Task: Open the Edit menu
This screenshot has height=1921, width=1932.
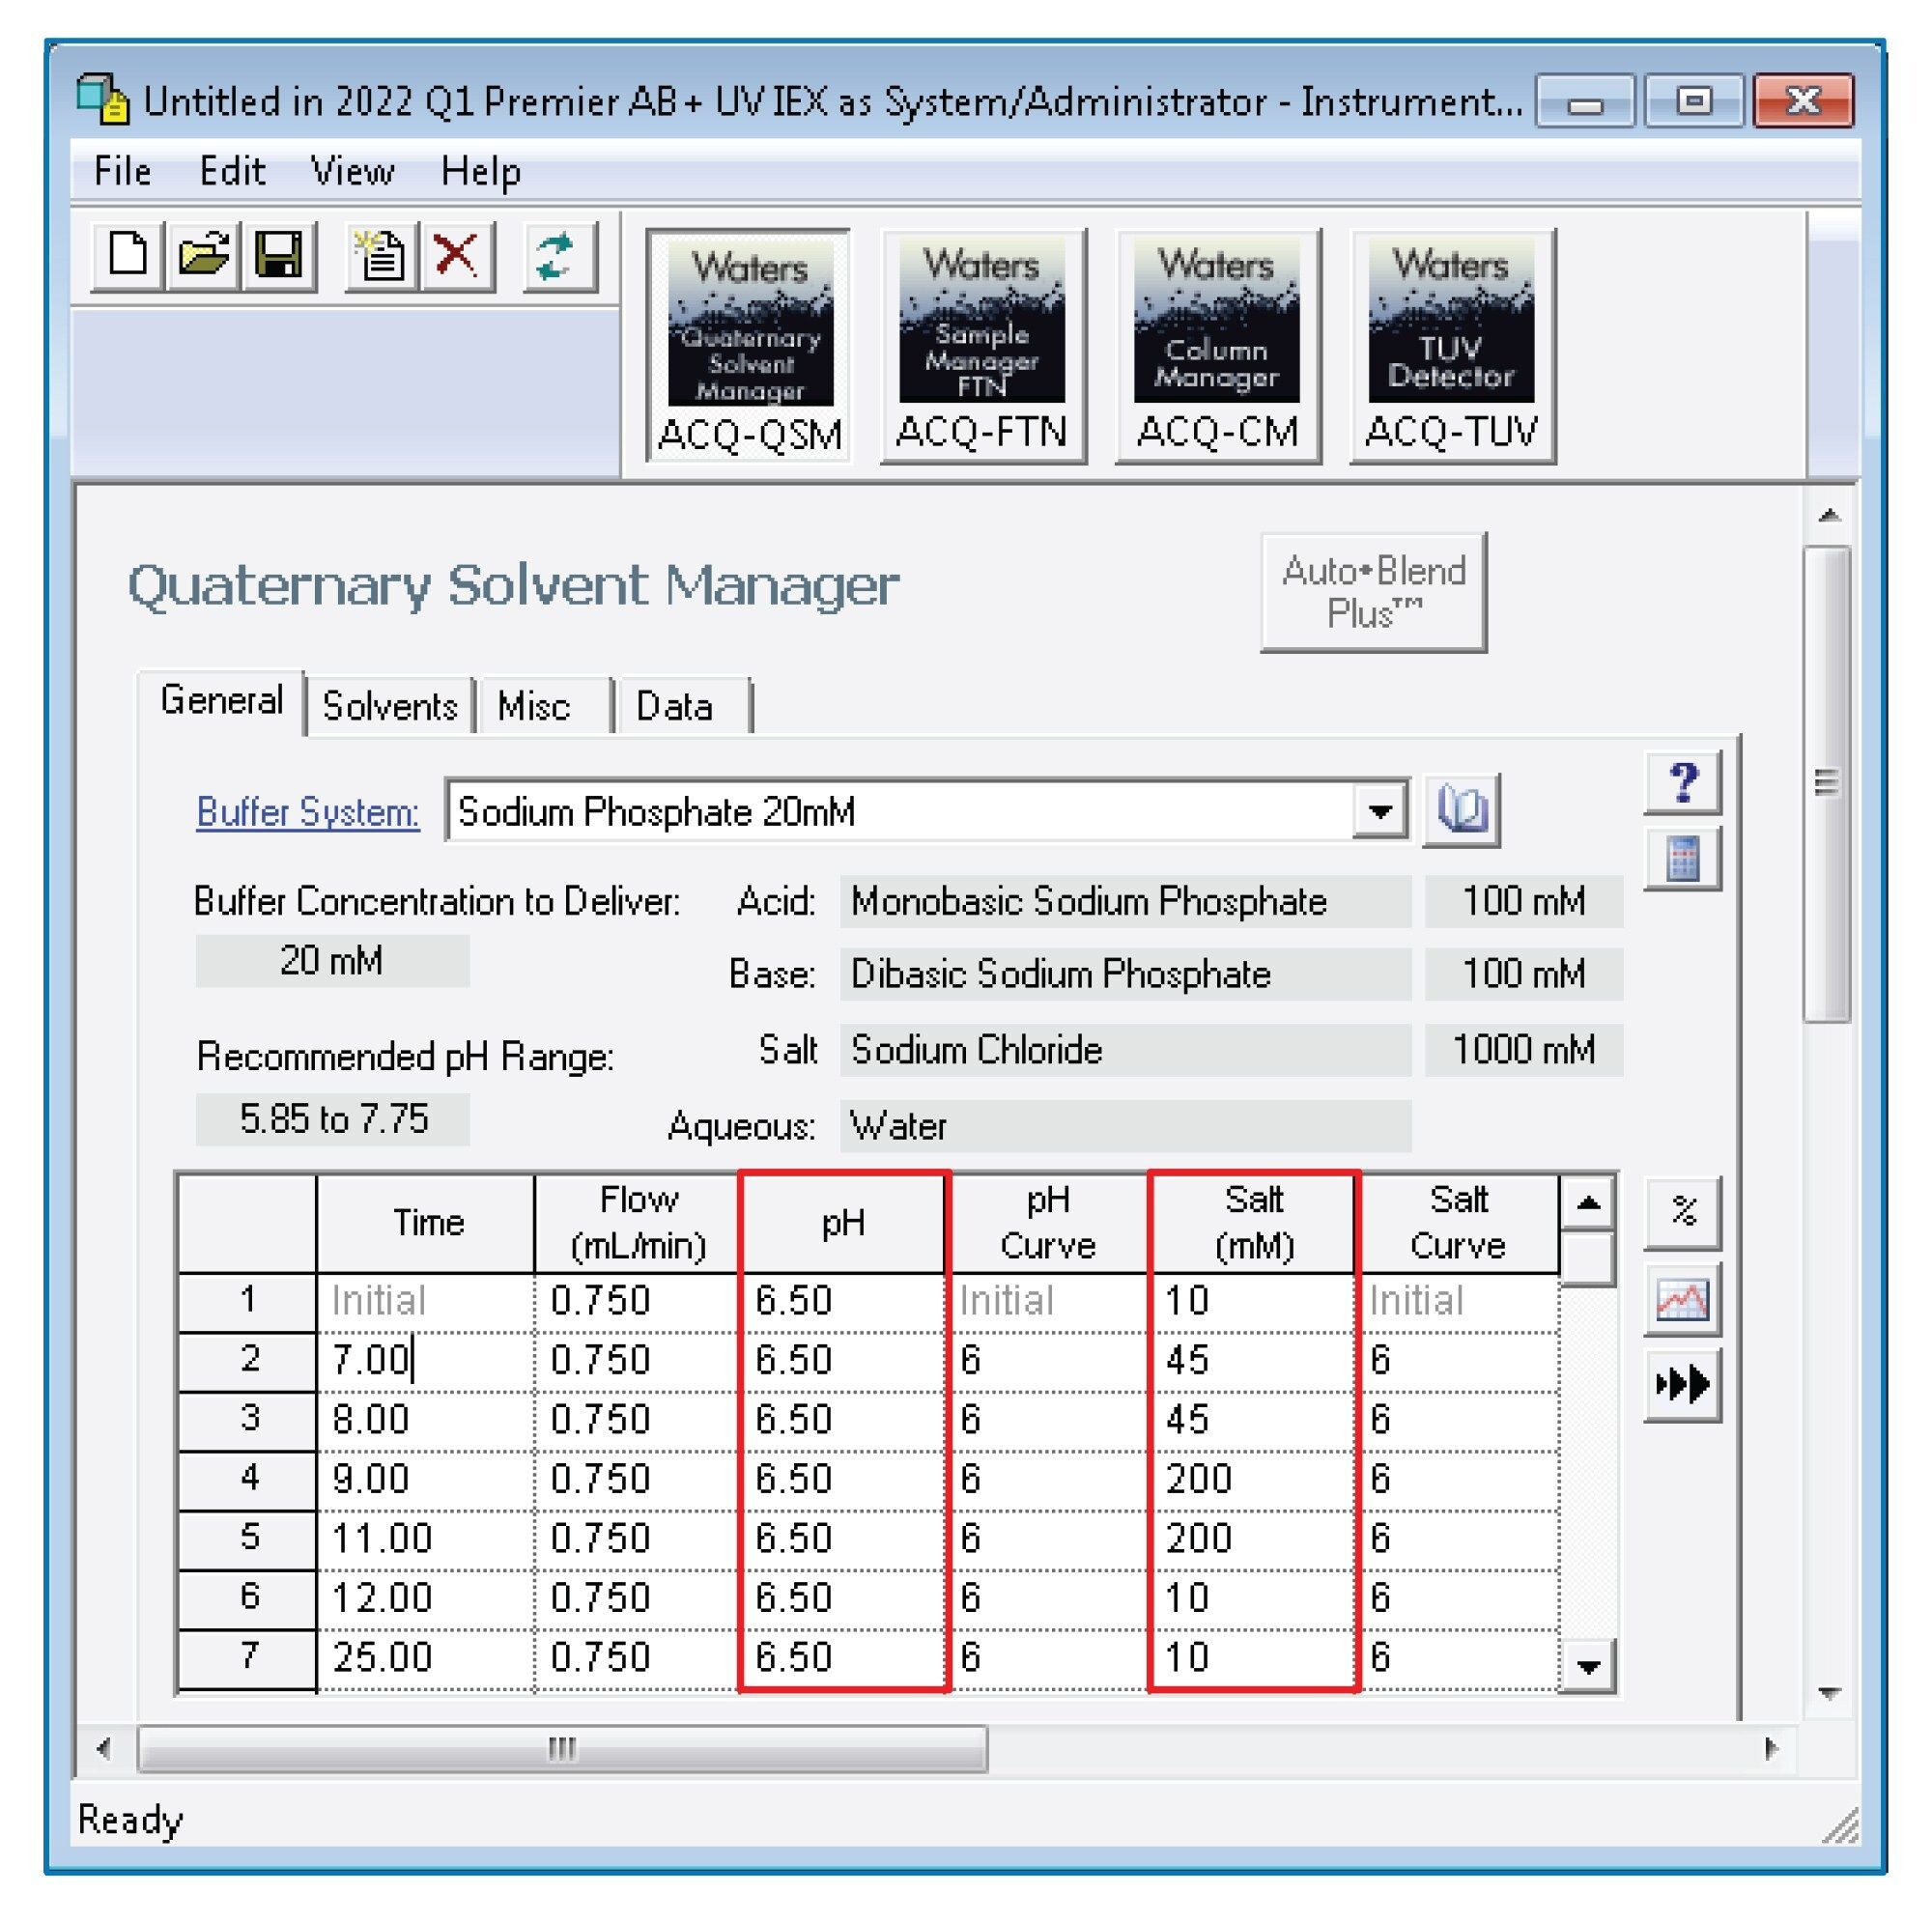Action: coord(232,171)
